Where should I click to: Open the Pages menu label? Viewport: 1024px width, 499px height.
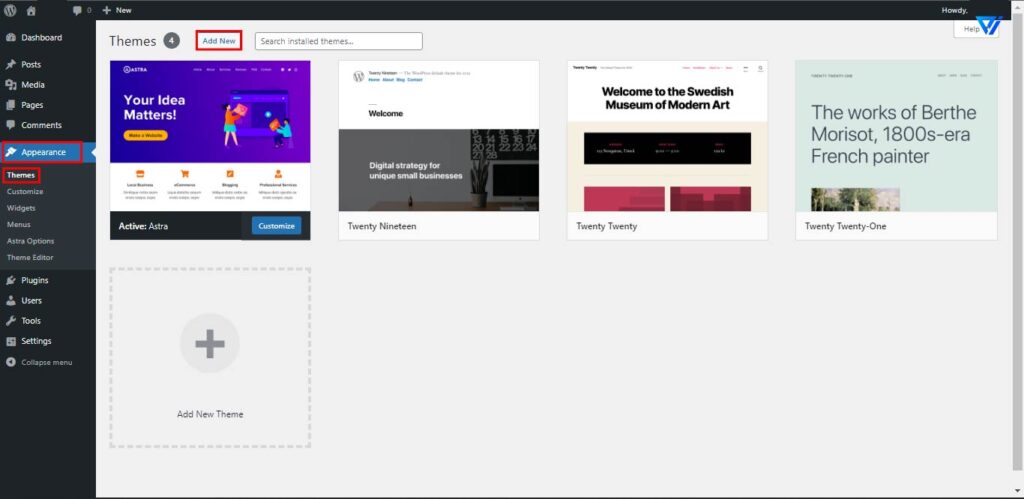[x=32, y=105]
